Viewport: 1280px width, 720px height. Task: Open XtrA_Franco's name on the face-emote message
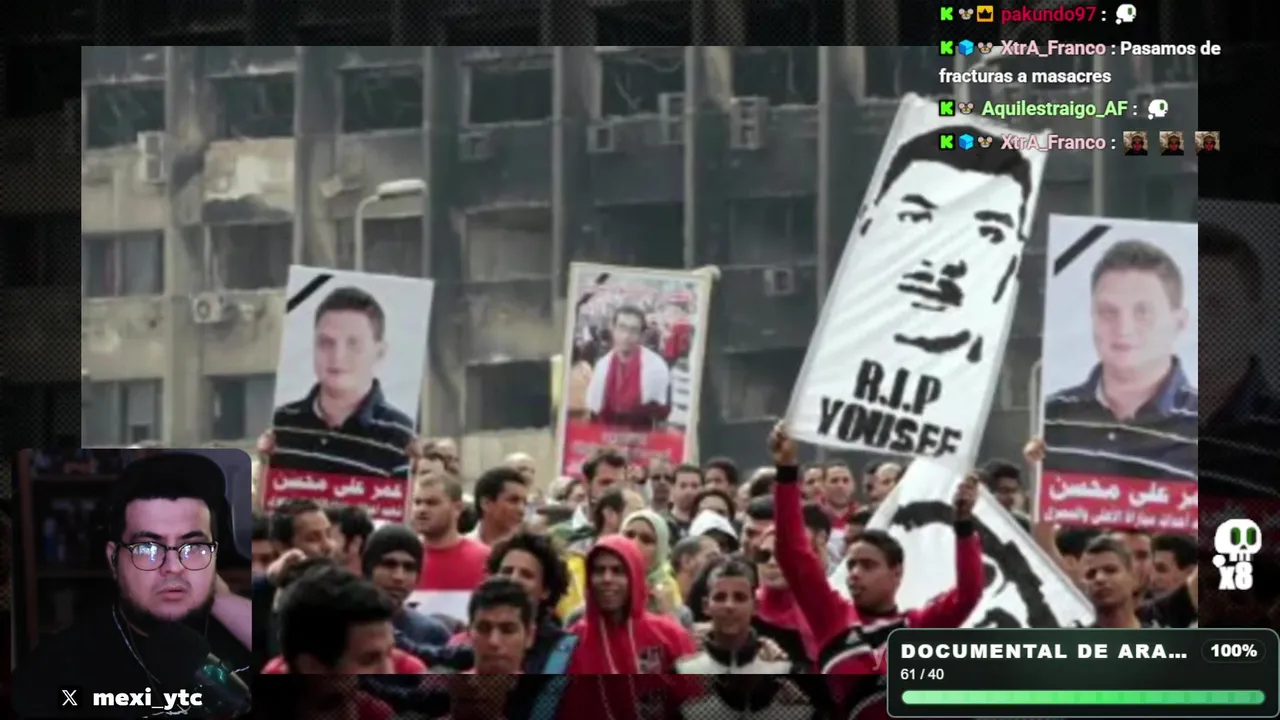[x=1053, y=142]
